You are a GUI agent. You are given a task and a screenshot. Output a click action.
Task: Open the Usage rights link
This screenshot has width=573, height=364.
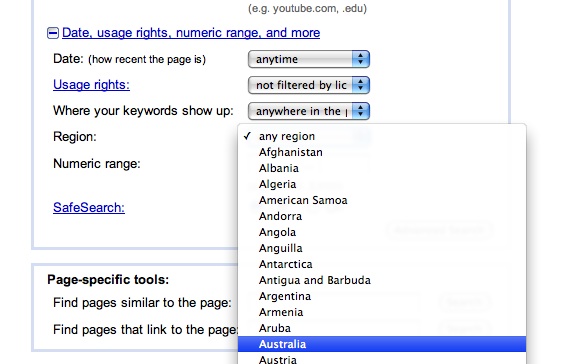91,85
